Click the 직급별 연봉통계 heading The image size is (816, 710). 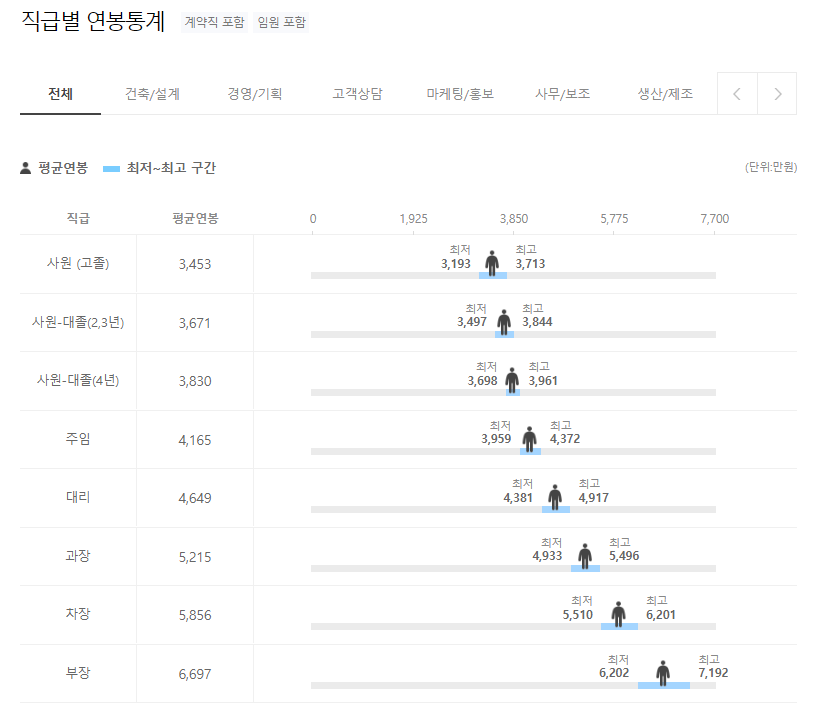click(93, 22)
